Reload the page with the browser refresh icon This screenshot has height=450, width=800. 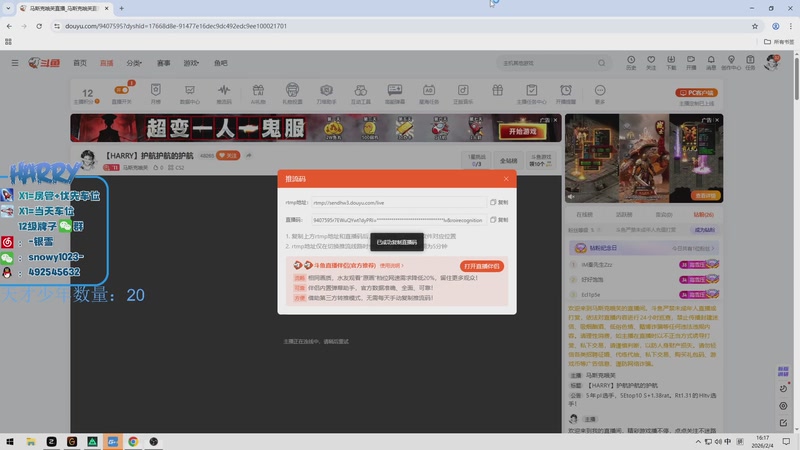(x=39, y=26)
